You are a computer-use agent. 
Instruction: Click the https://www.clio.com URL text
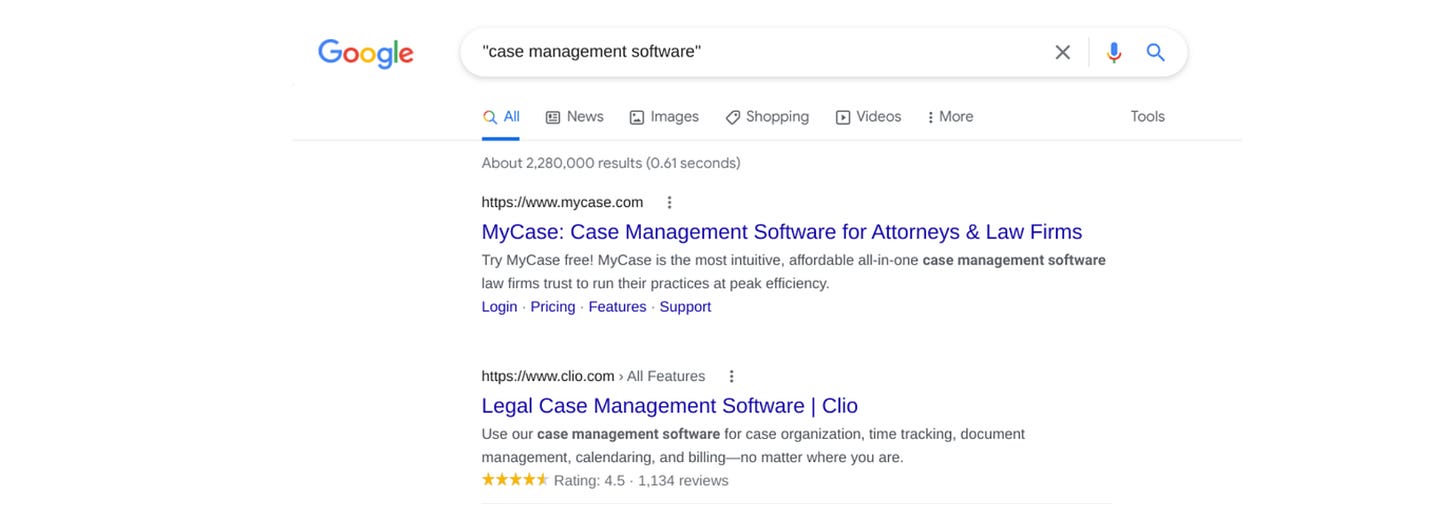pyautogui.click(x=548, y=376)
